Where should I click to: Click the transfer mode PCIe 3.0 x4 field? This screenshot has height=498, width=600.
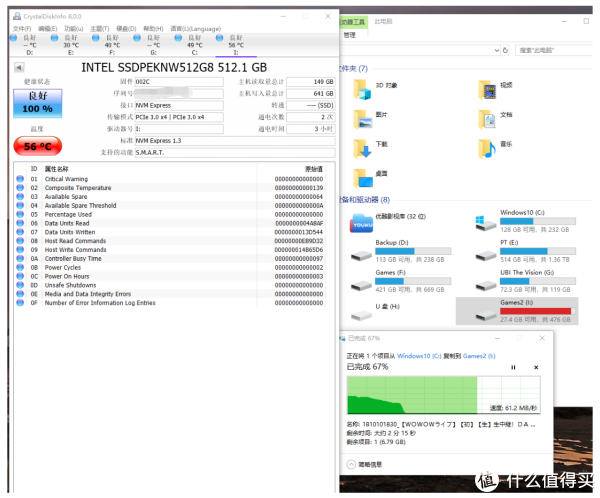click(179, 118)
